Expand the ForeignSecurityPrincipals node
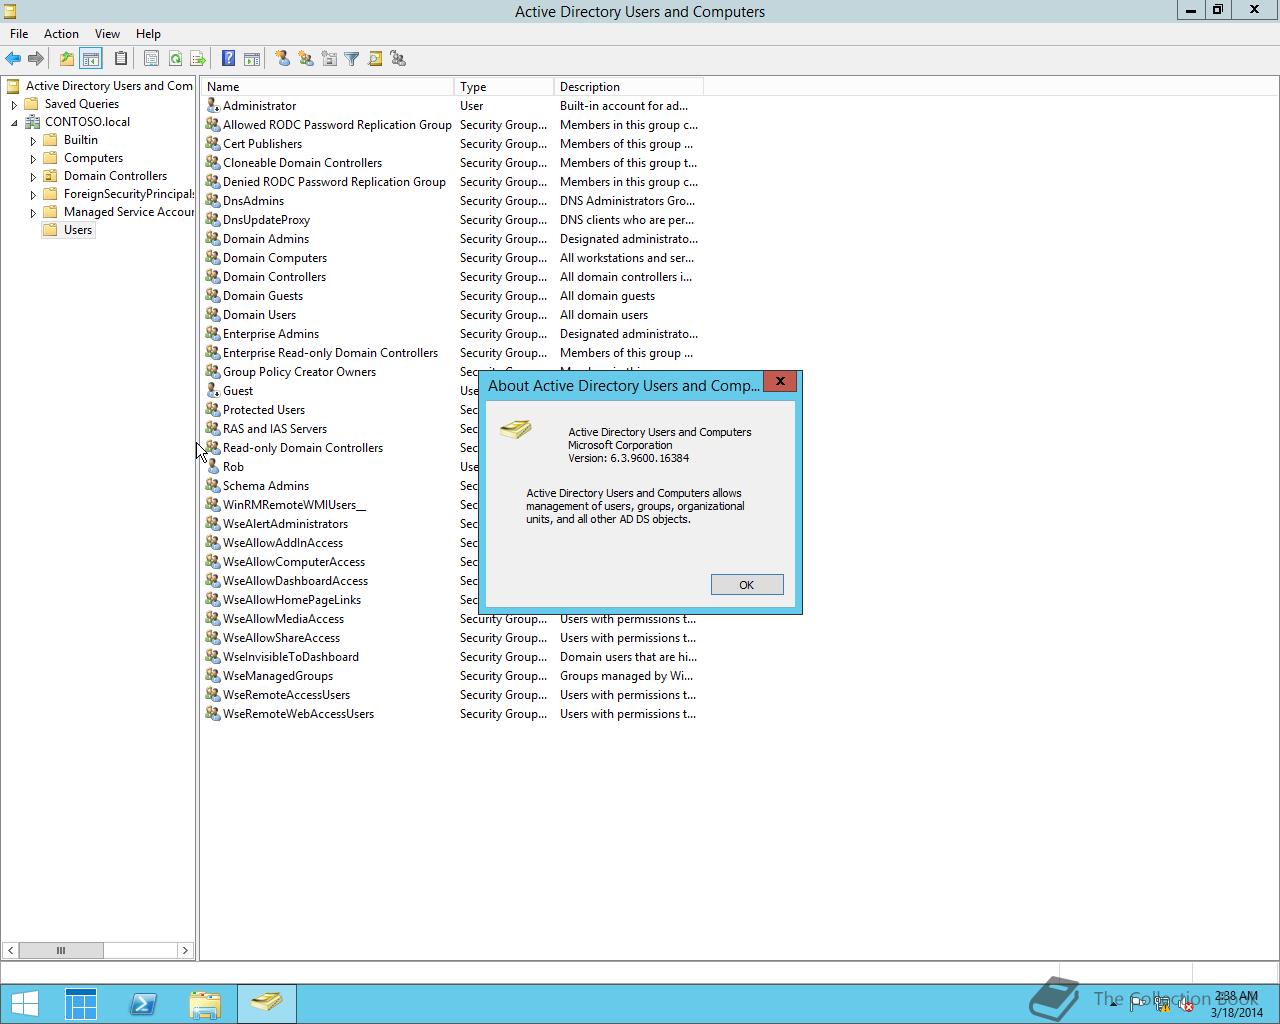1280x1024 pixels. (33, 194)
